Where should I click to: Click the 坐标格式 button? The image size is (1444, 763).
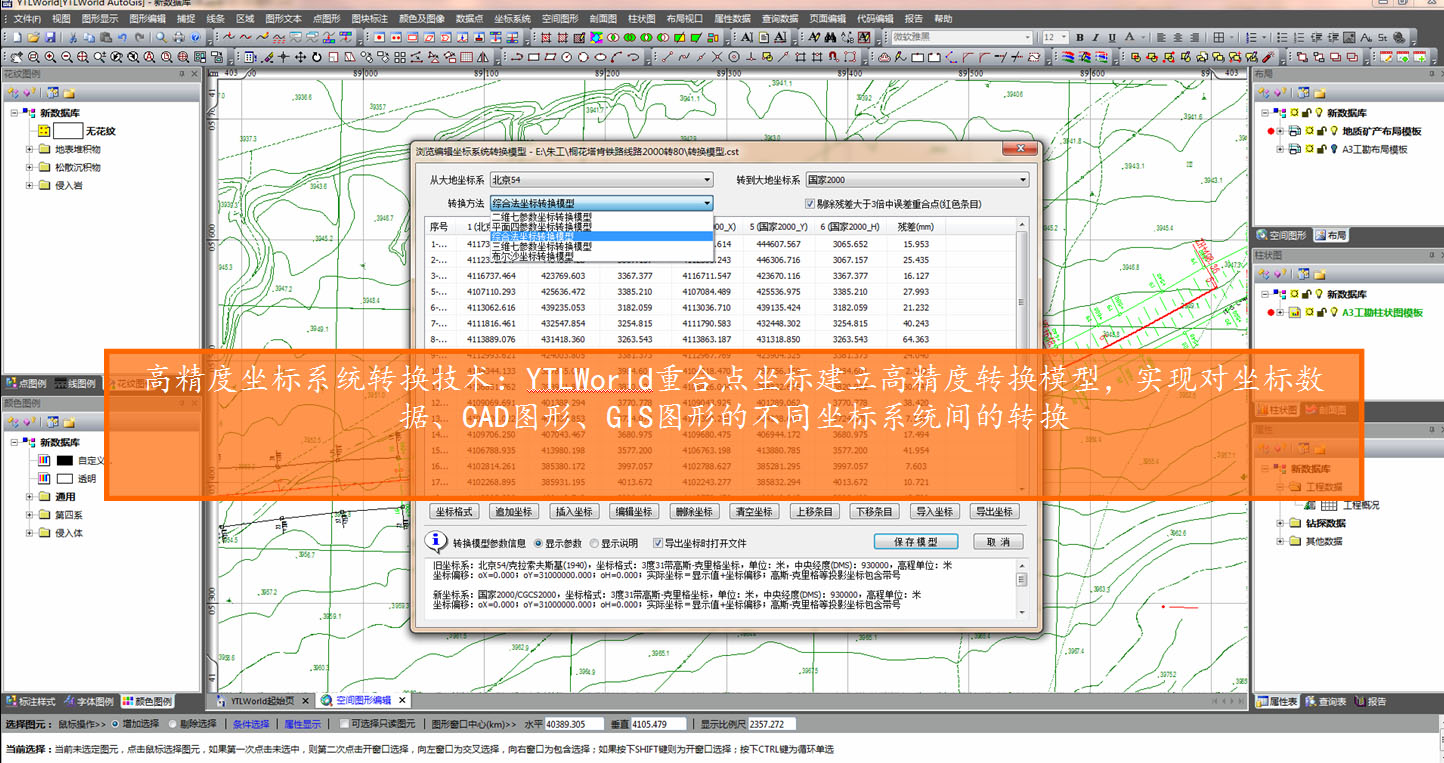pos(455,511)
